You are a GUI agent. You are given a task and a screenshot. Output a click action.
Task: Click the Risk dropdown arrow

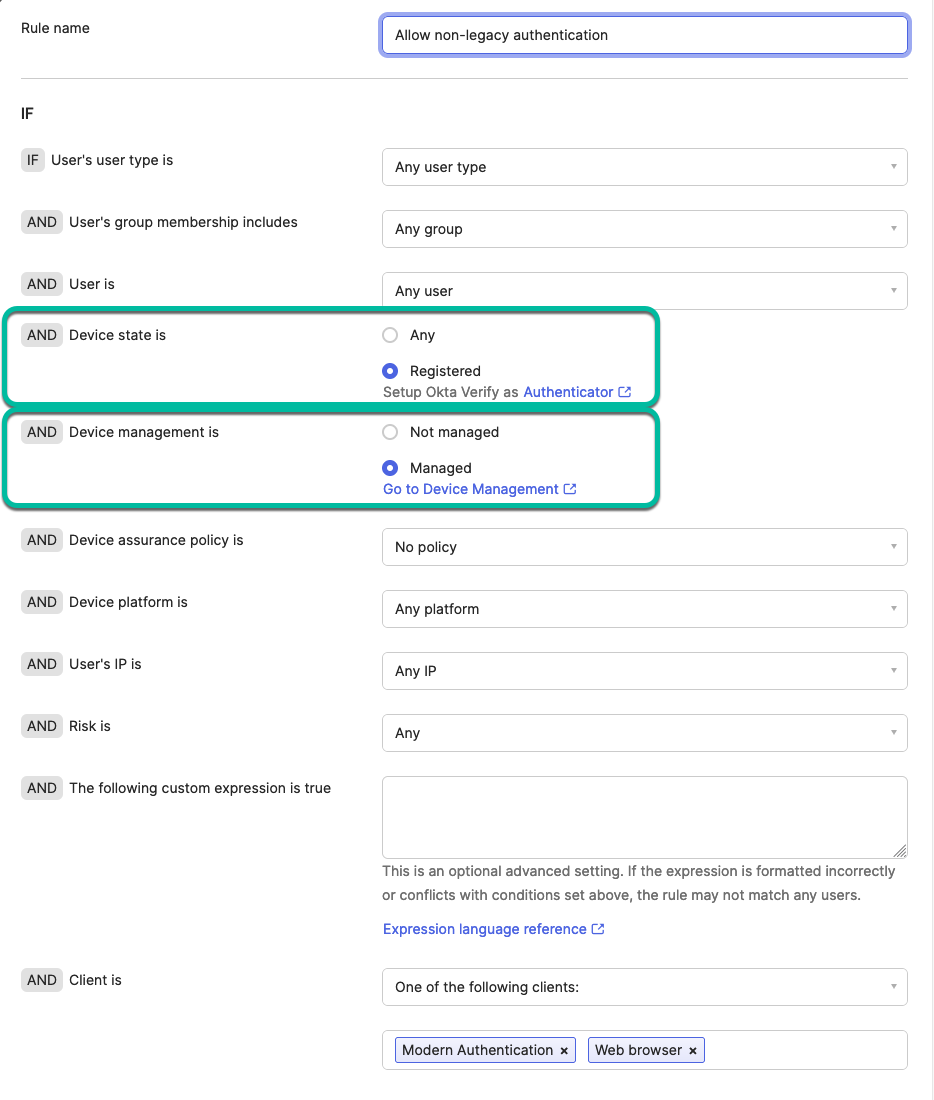(894, 733)
